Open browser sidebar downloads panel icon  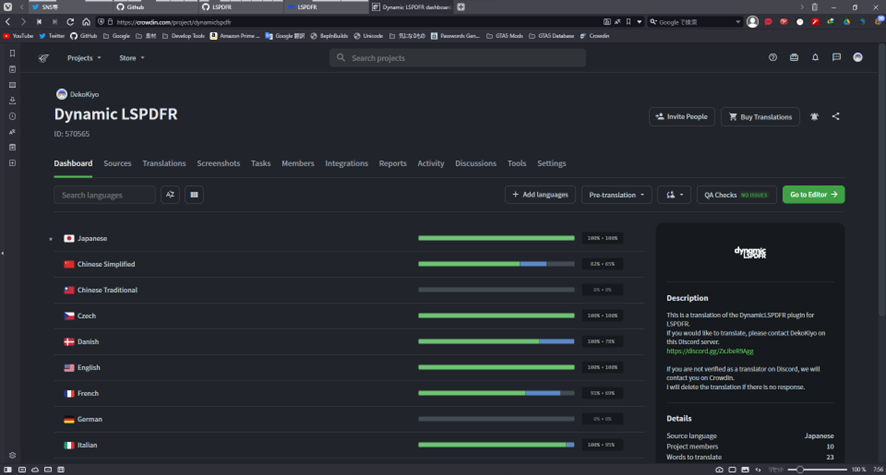coord(12,101)
